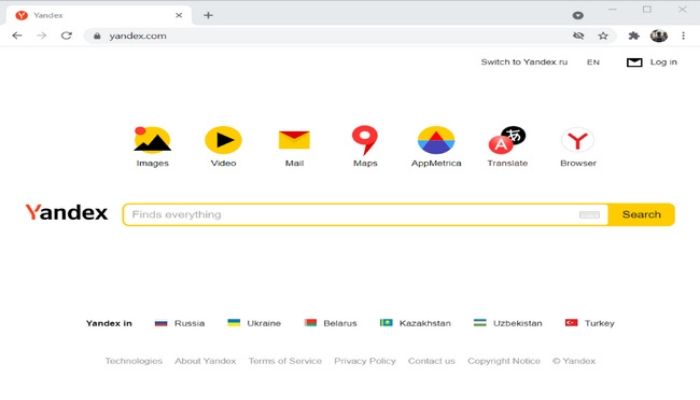Close the Yandex tab
Viewport: 700px width, 400px height.
tap(179, 15)
